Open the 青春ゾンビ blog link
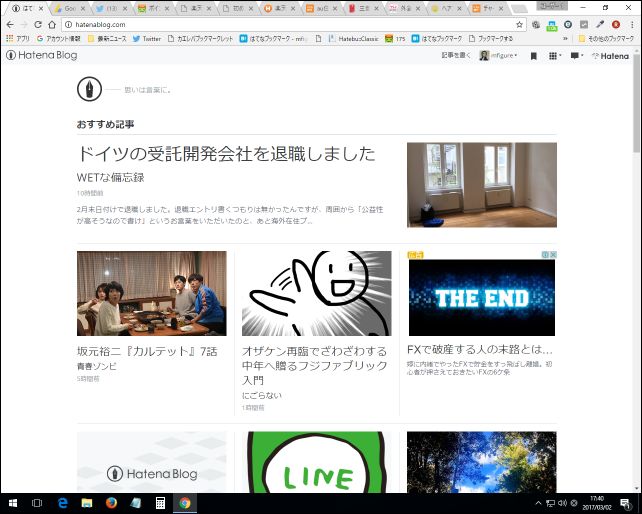Viewport: 642px width, 514px height. (97, 366)
